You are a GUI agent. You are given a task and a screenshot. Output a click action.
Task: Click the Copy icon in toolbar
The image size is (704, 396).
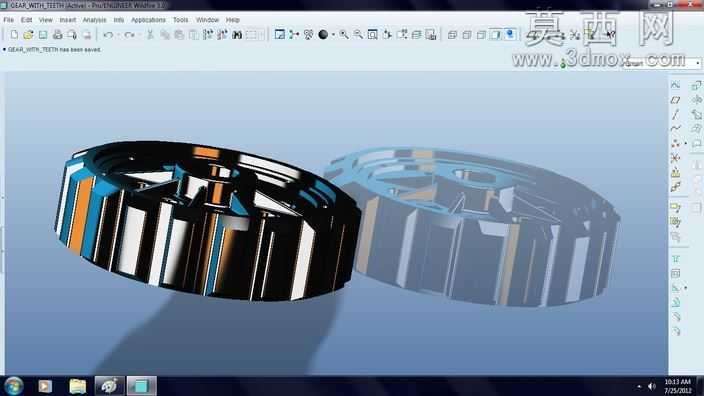[x=165, y=35]
